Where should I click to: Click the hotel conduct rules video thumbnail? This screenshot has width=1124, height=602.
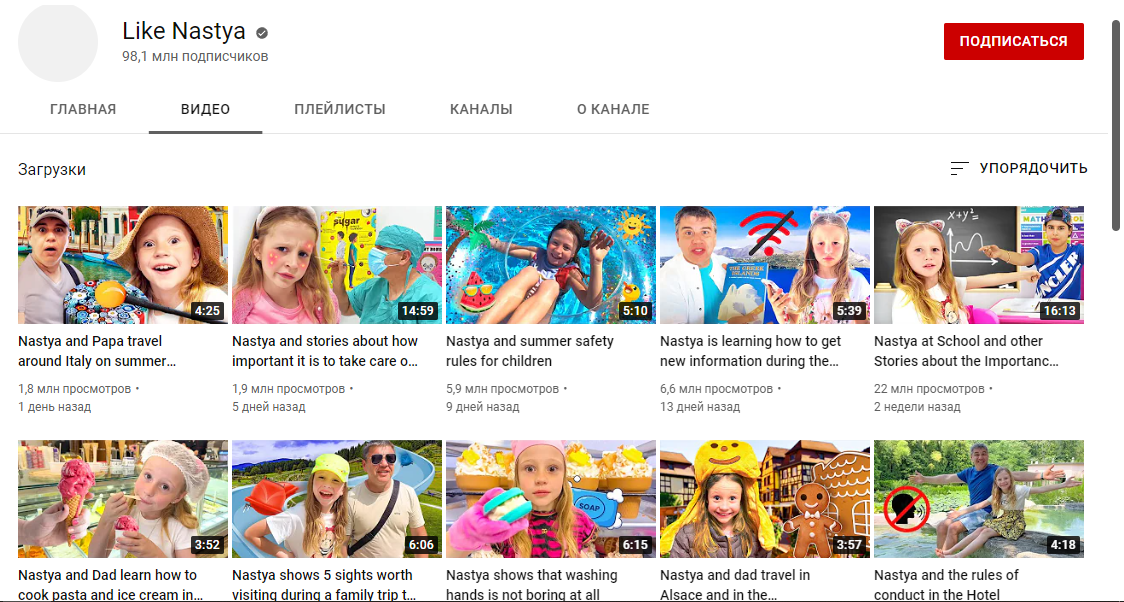(x=978, y=498)
